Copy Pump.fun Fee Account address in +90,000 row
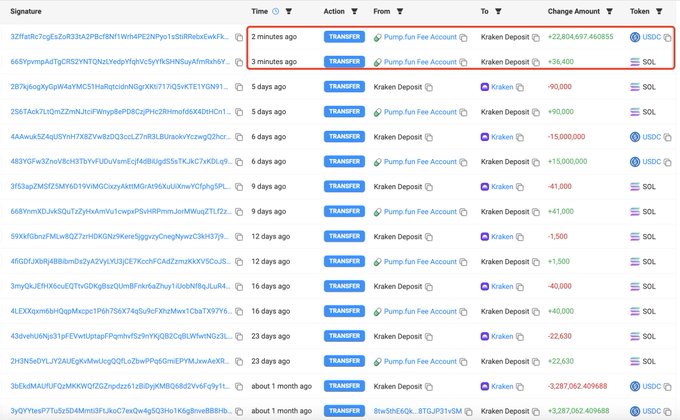Image resolution: width=680 pixels, height=420 pixels. click(464, 112)
